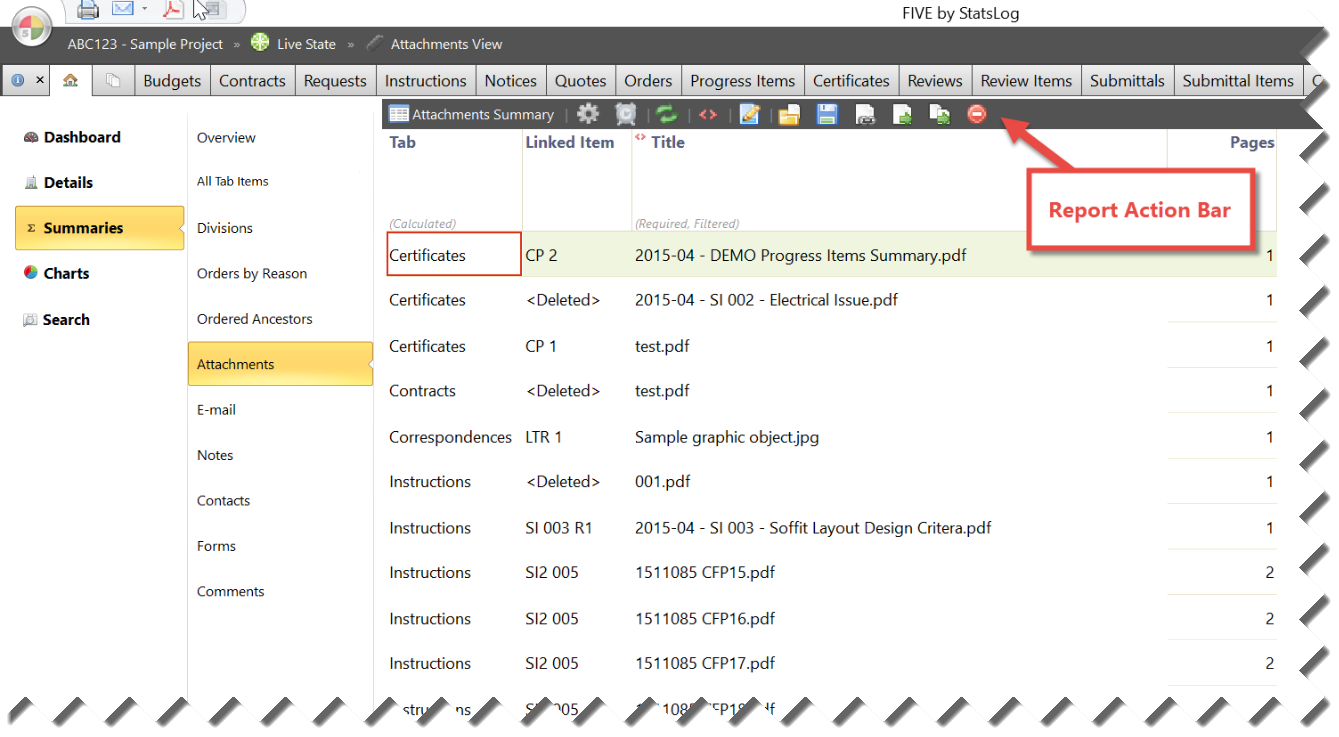Refresh using the green arrows icon
This screenshot has width=1339, height=737.
666,114
